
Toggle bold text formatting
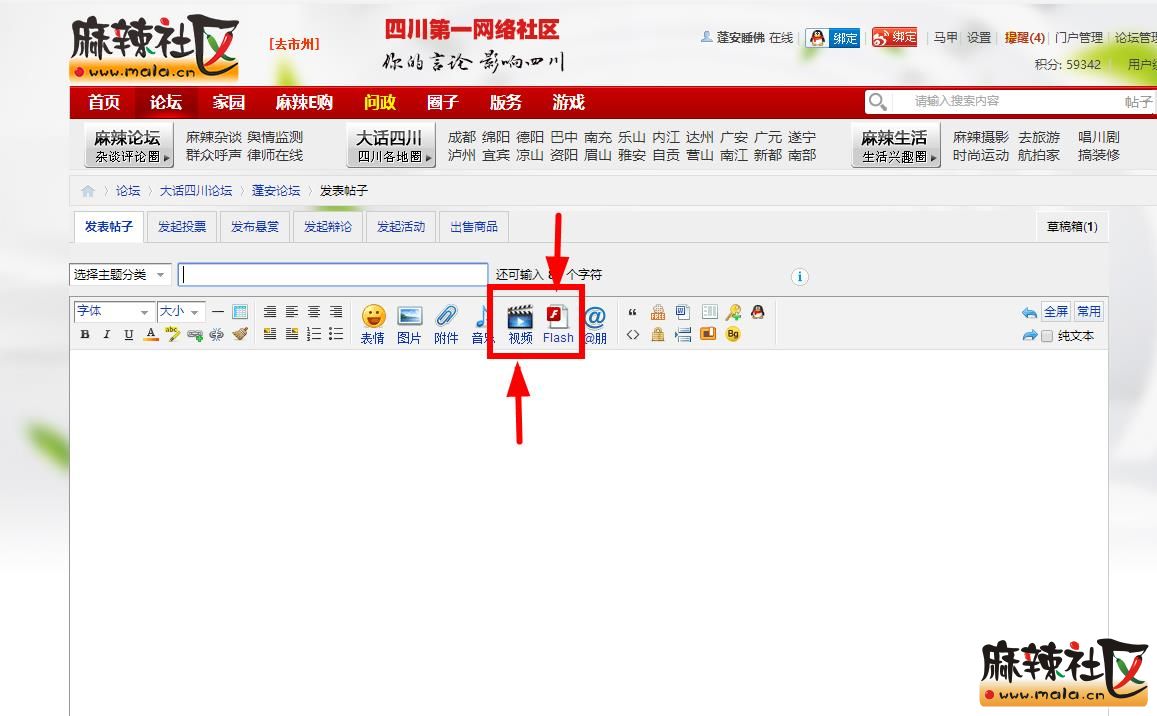(85, 334)
